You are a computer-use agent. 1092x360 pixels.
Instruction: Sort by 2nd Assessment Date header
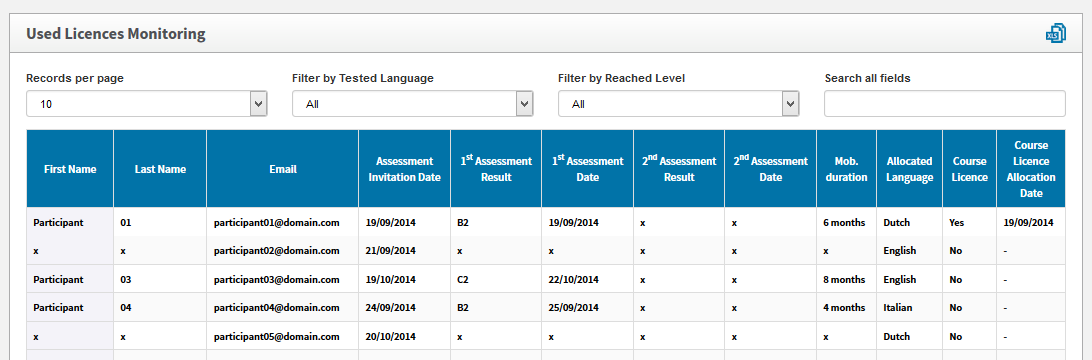[x=771, y=169]
